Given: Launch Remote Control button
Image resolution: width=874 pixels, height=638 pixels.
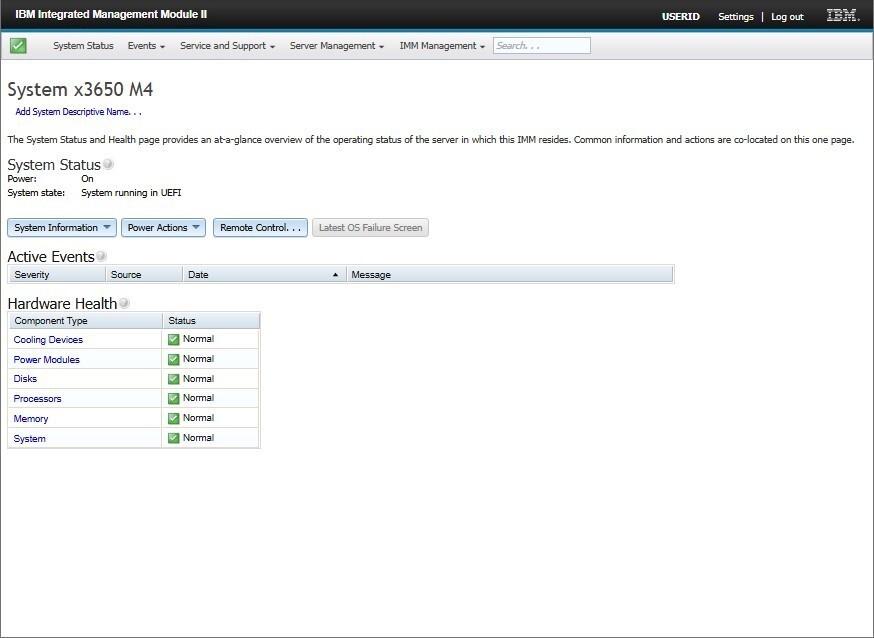Looking at the screenshot, I should pyautogui.click(x=260, y=228).
